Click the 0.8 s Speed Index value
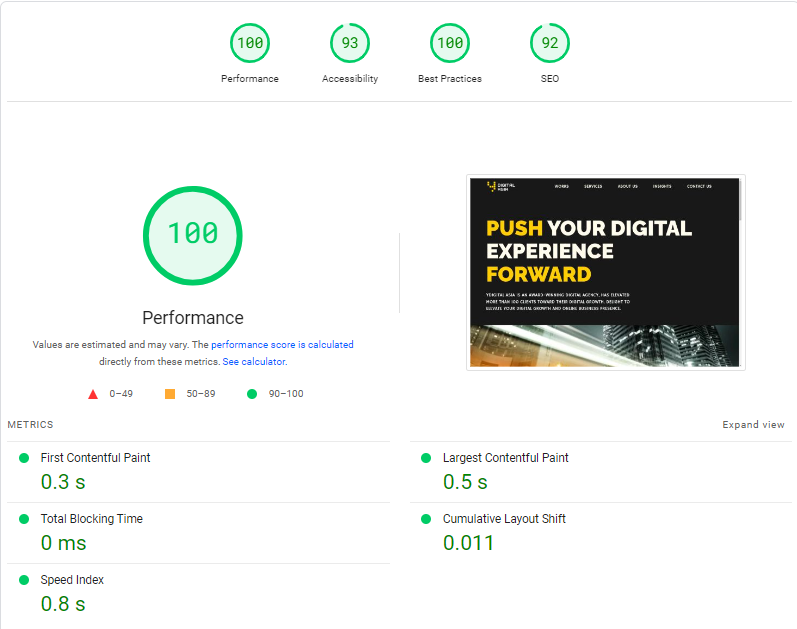 point(63,604)
